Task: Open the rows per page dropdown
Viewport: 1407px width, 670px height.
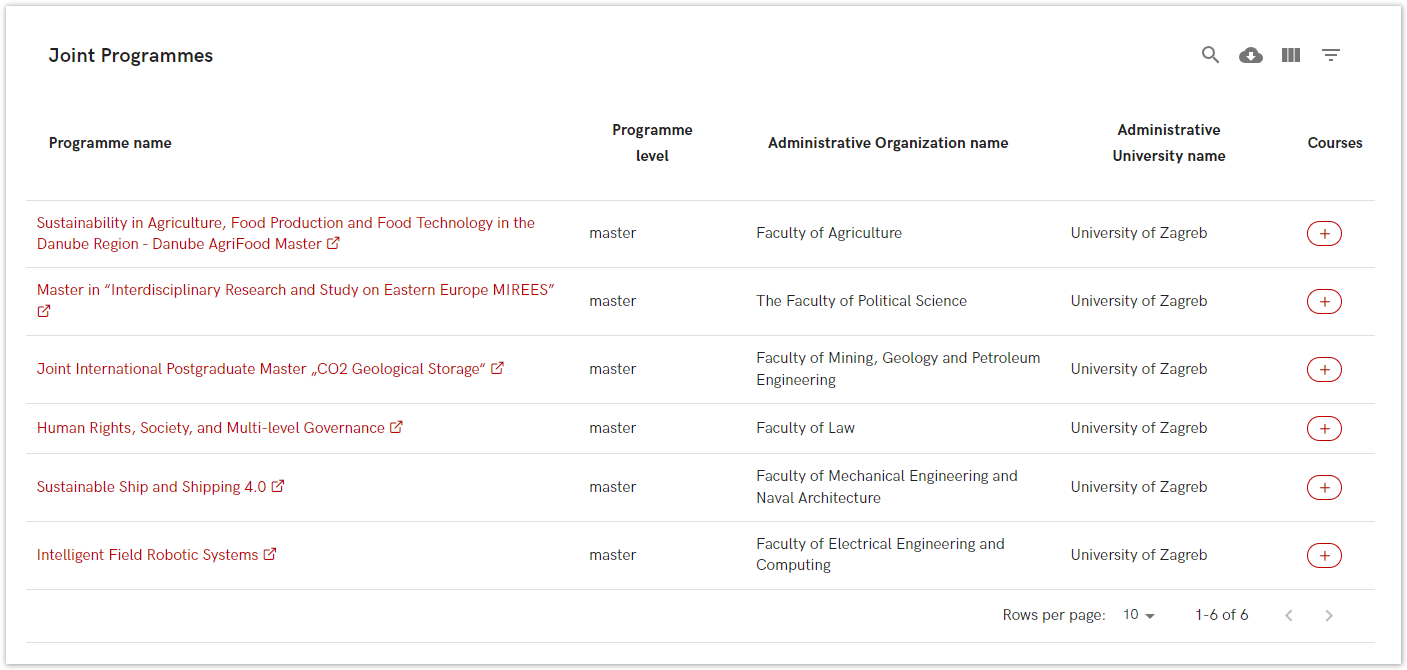Action: [1138, 615]
